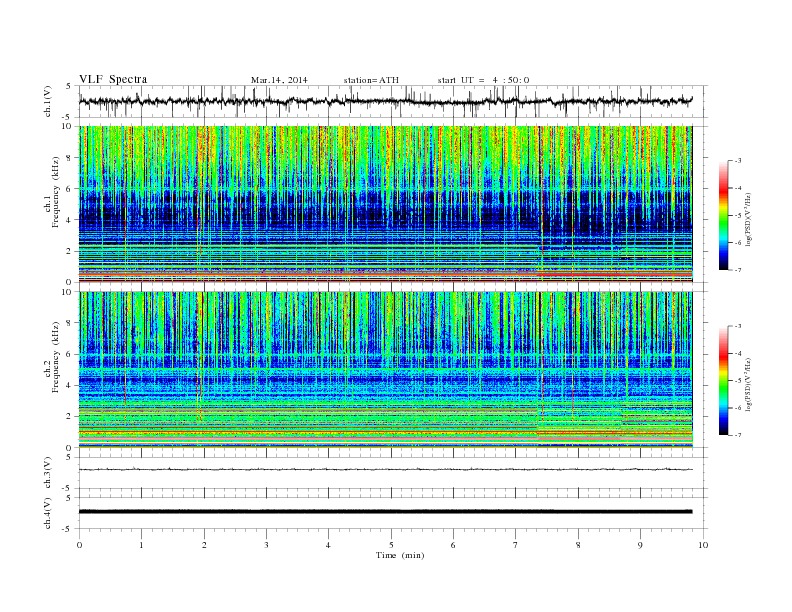Image resolution: width=792 pixels, height=612 pixels.
Task: Click the "1" tick on the time axis
Action: 141,545
